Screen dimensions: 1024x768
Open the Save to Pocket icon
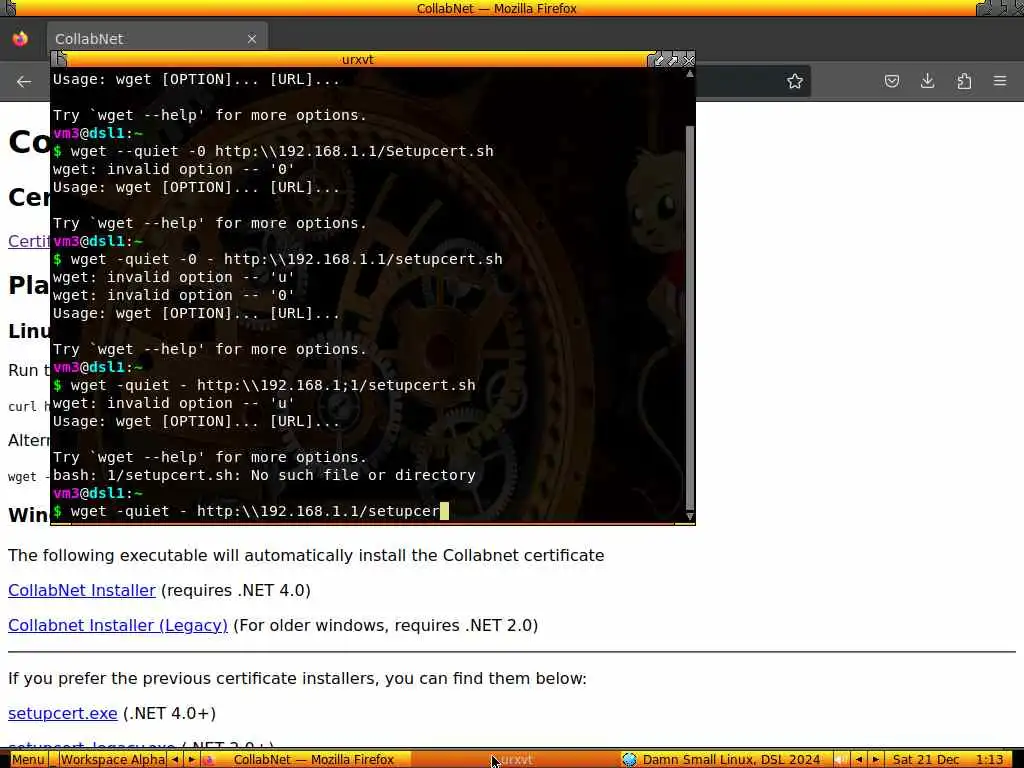891,82
